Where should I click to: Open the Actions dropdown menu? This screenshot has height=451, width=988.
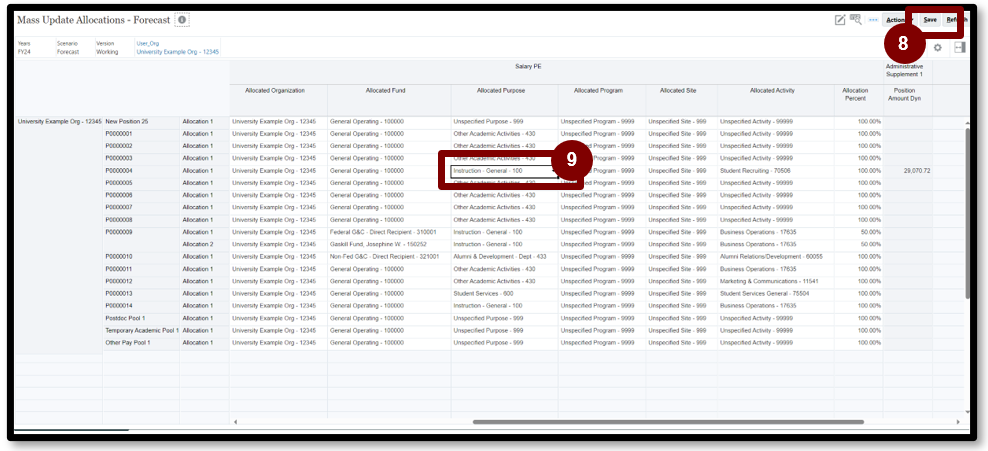tap(897, 20)
